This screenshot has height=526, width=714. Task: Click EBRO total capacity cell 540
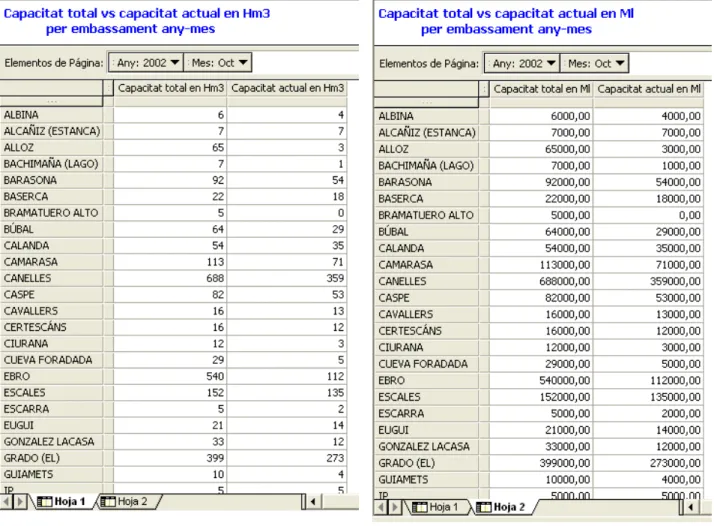[170, 376]
